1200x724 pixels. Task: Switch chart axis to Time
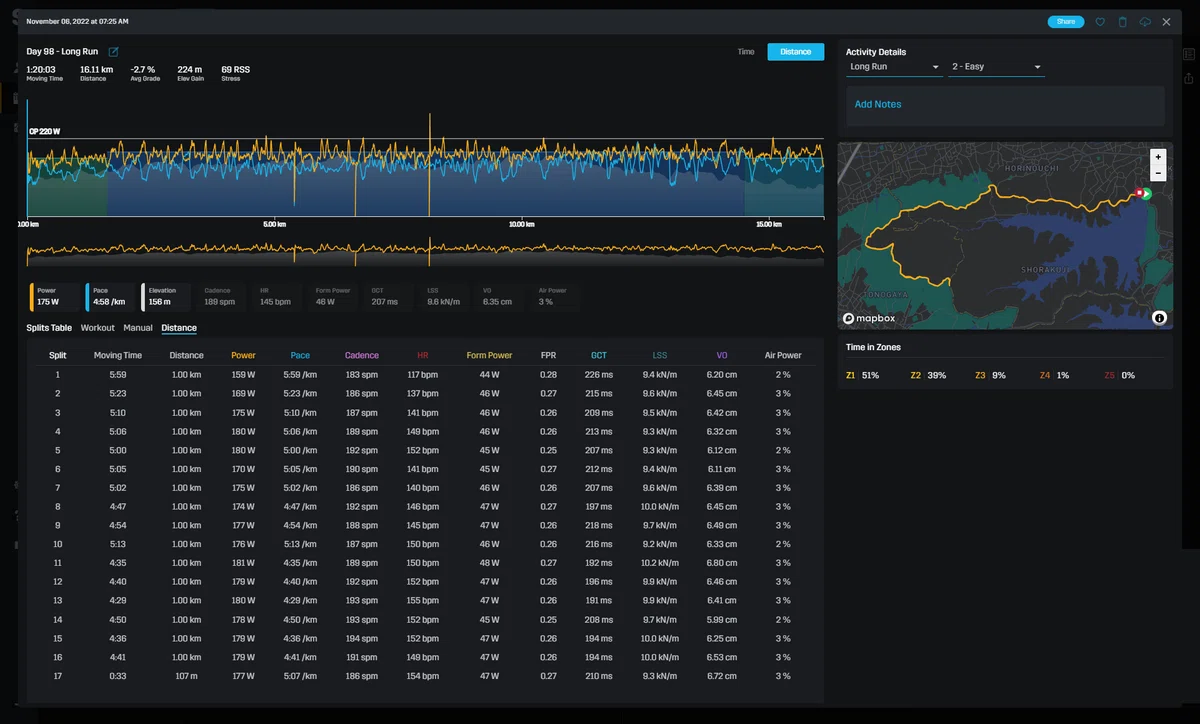746,52
